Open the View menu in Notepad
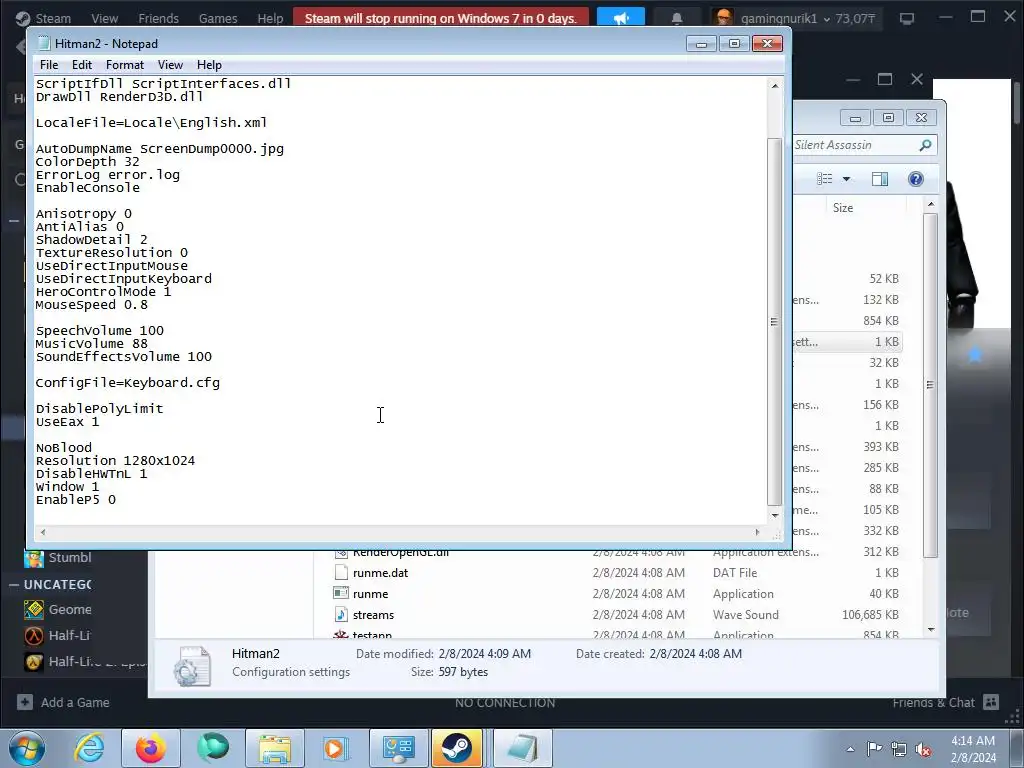 click(170, 65)
